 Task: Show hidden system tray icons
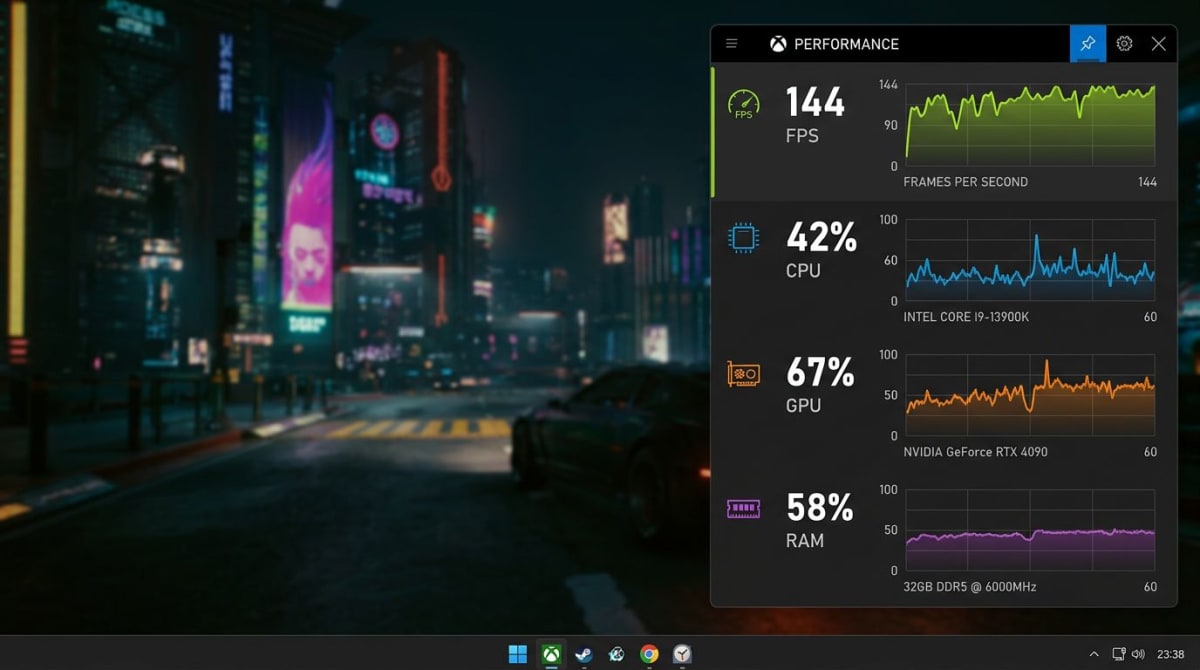1094,654
